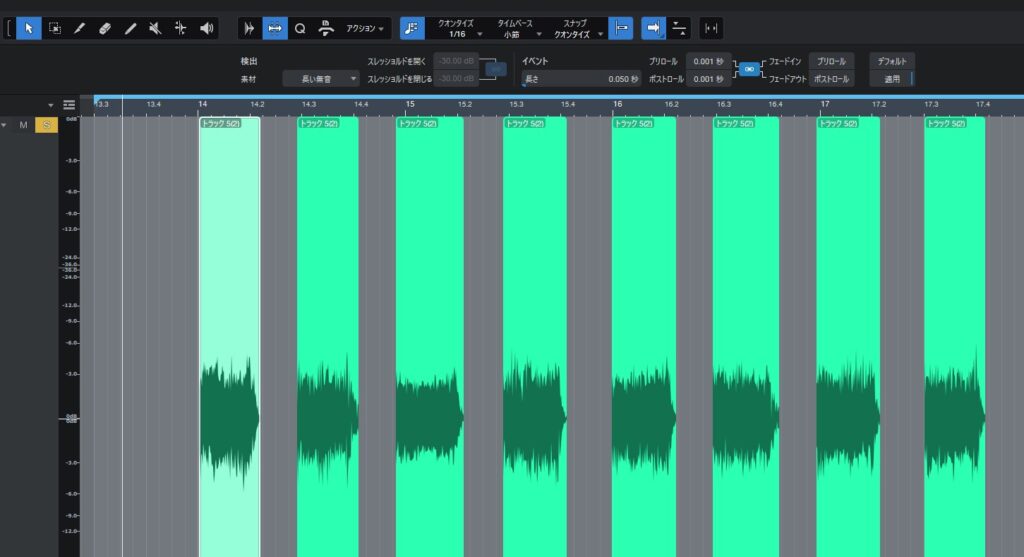Choose the Listen speaker tool

[x=206, y=28]
